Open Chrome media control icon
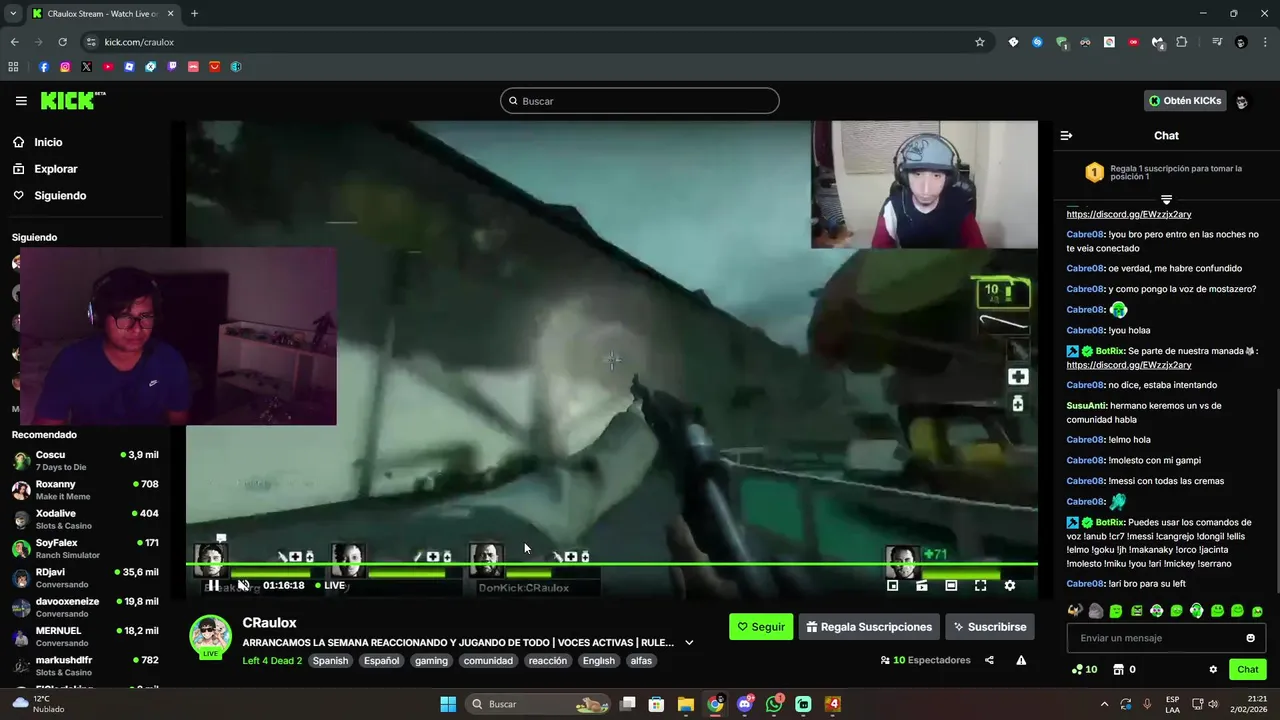Image resolution: width=1280 pixels, height=720 pixels. pyautogui.click(x=1217, y=42)
